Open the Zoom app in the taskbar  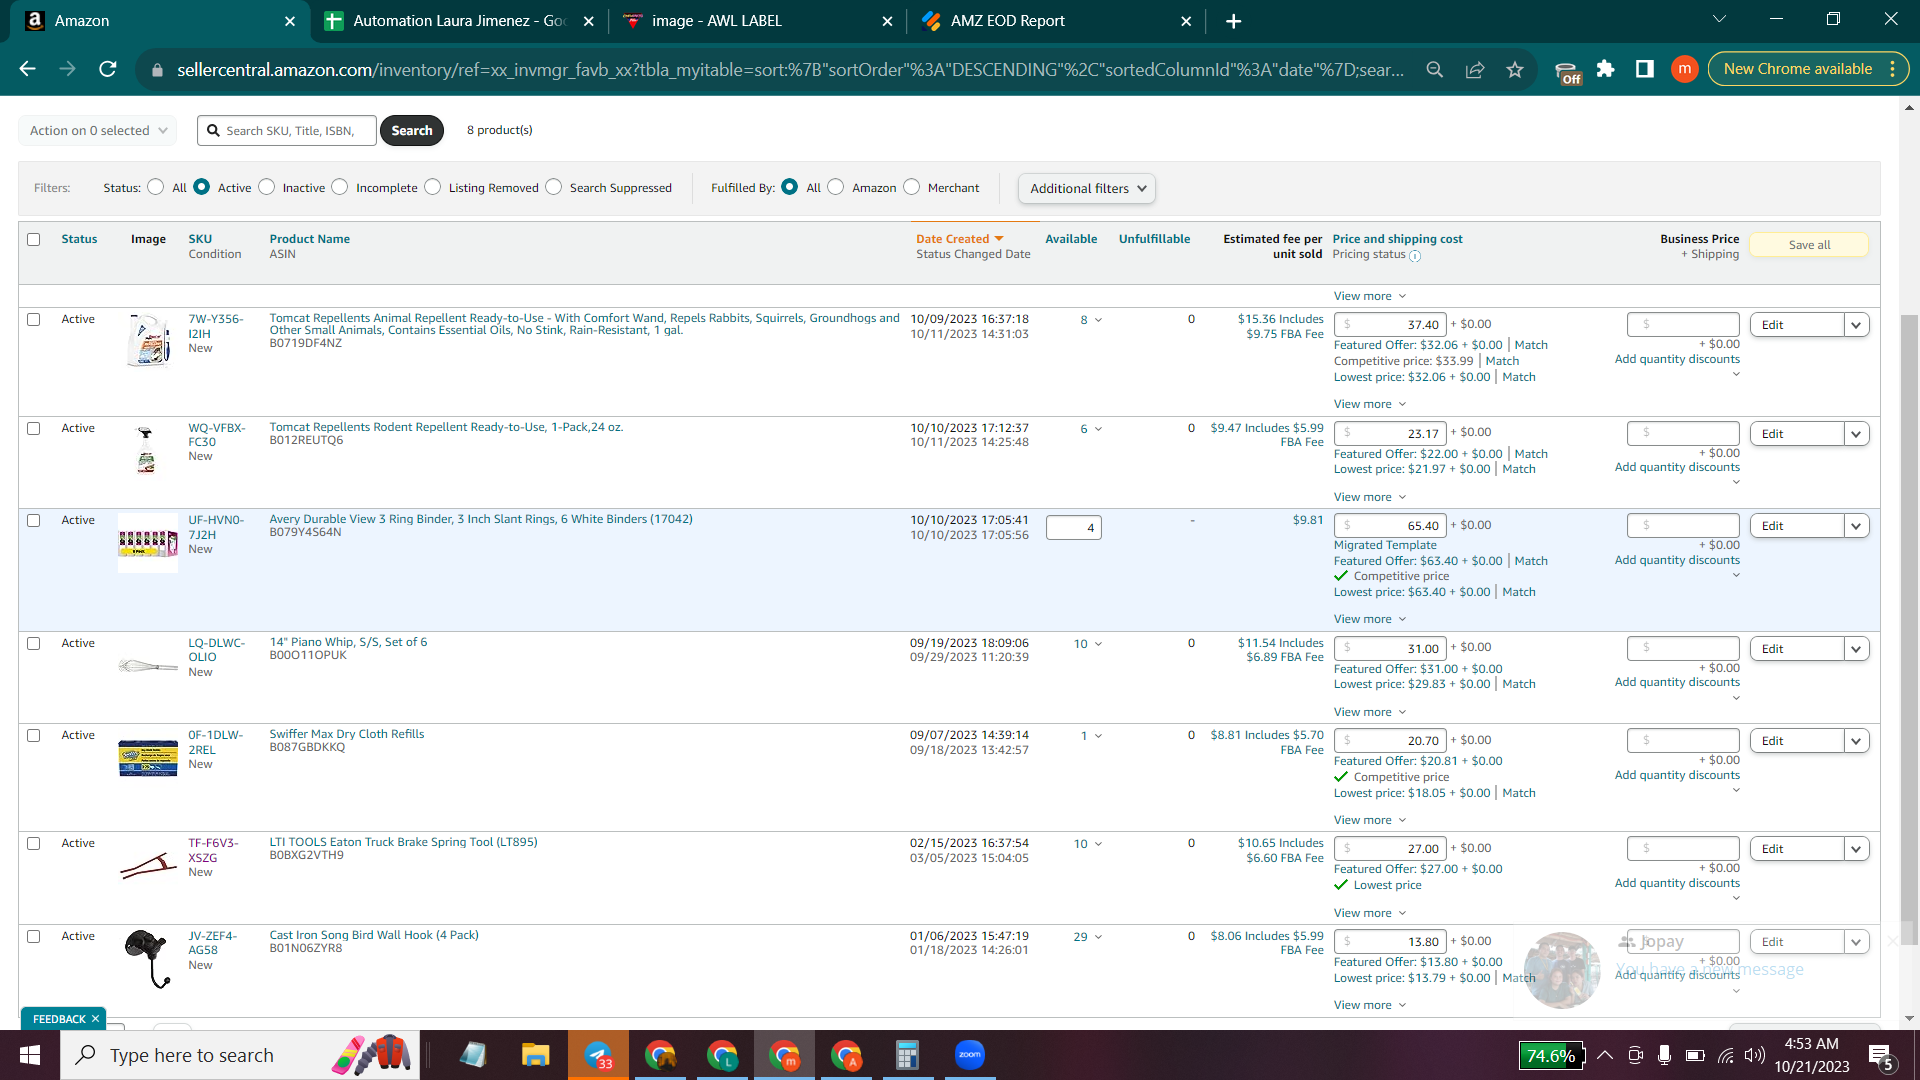970,1055
